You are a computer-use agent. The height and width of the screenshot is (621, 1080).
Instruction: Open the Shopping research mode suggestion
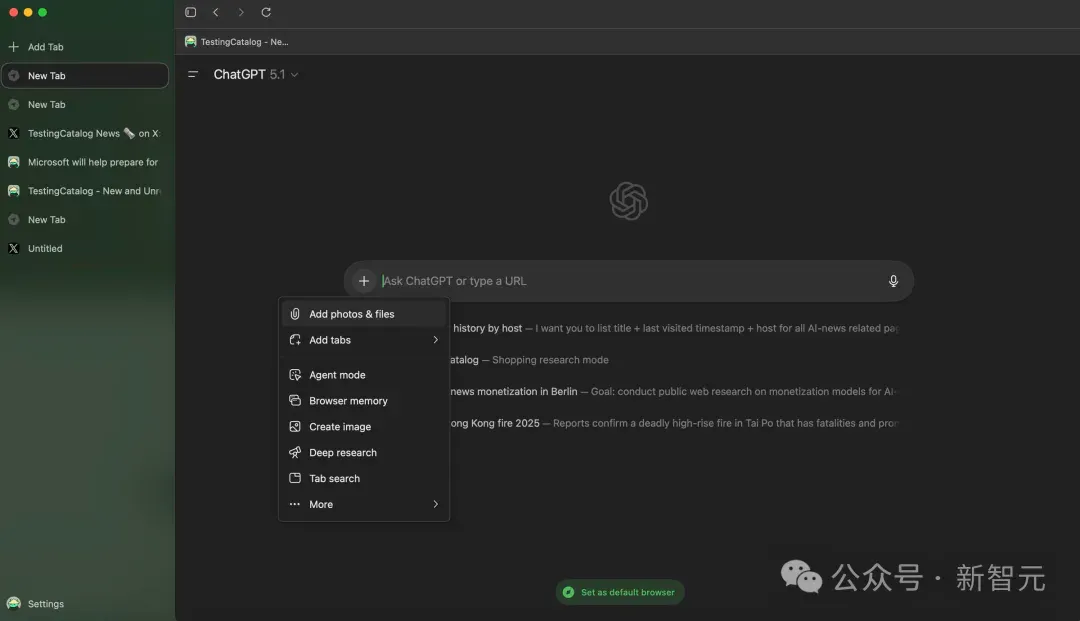pos(530,360)
